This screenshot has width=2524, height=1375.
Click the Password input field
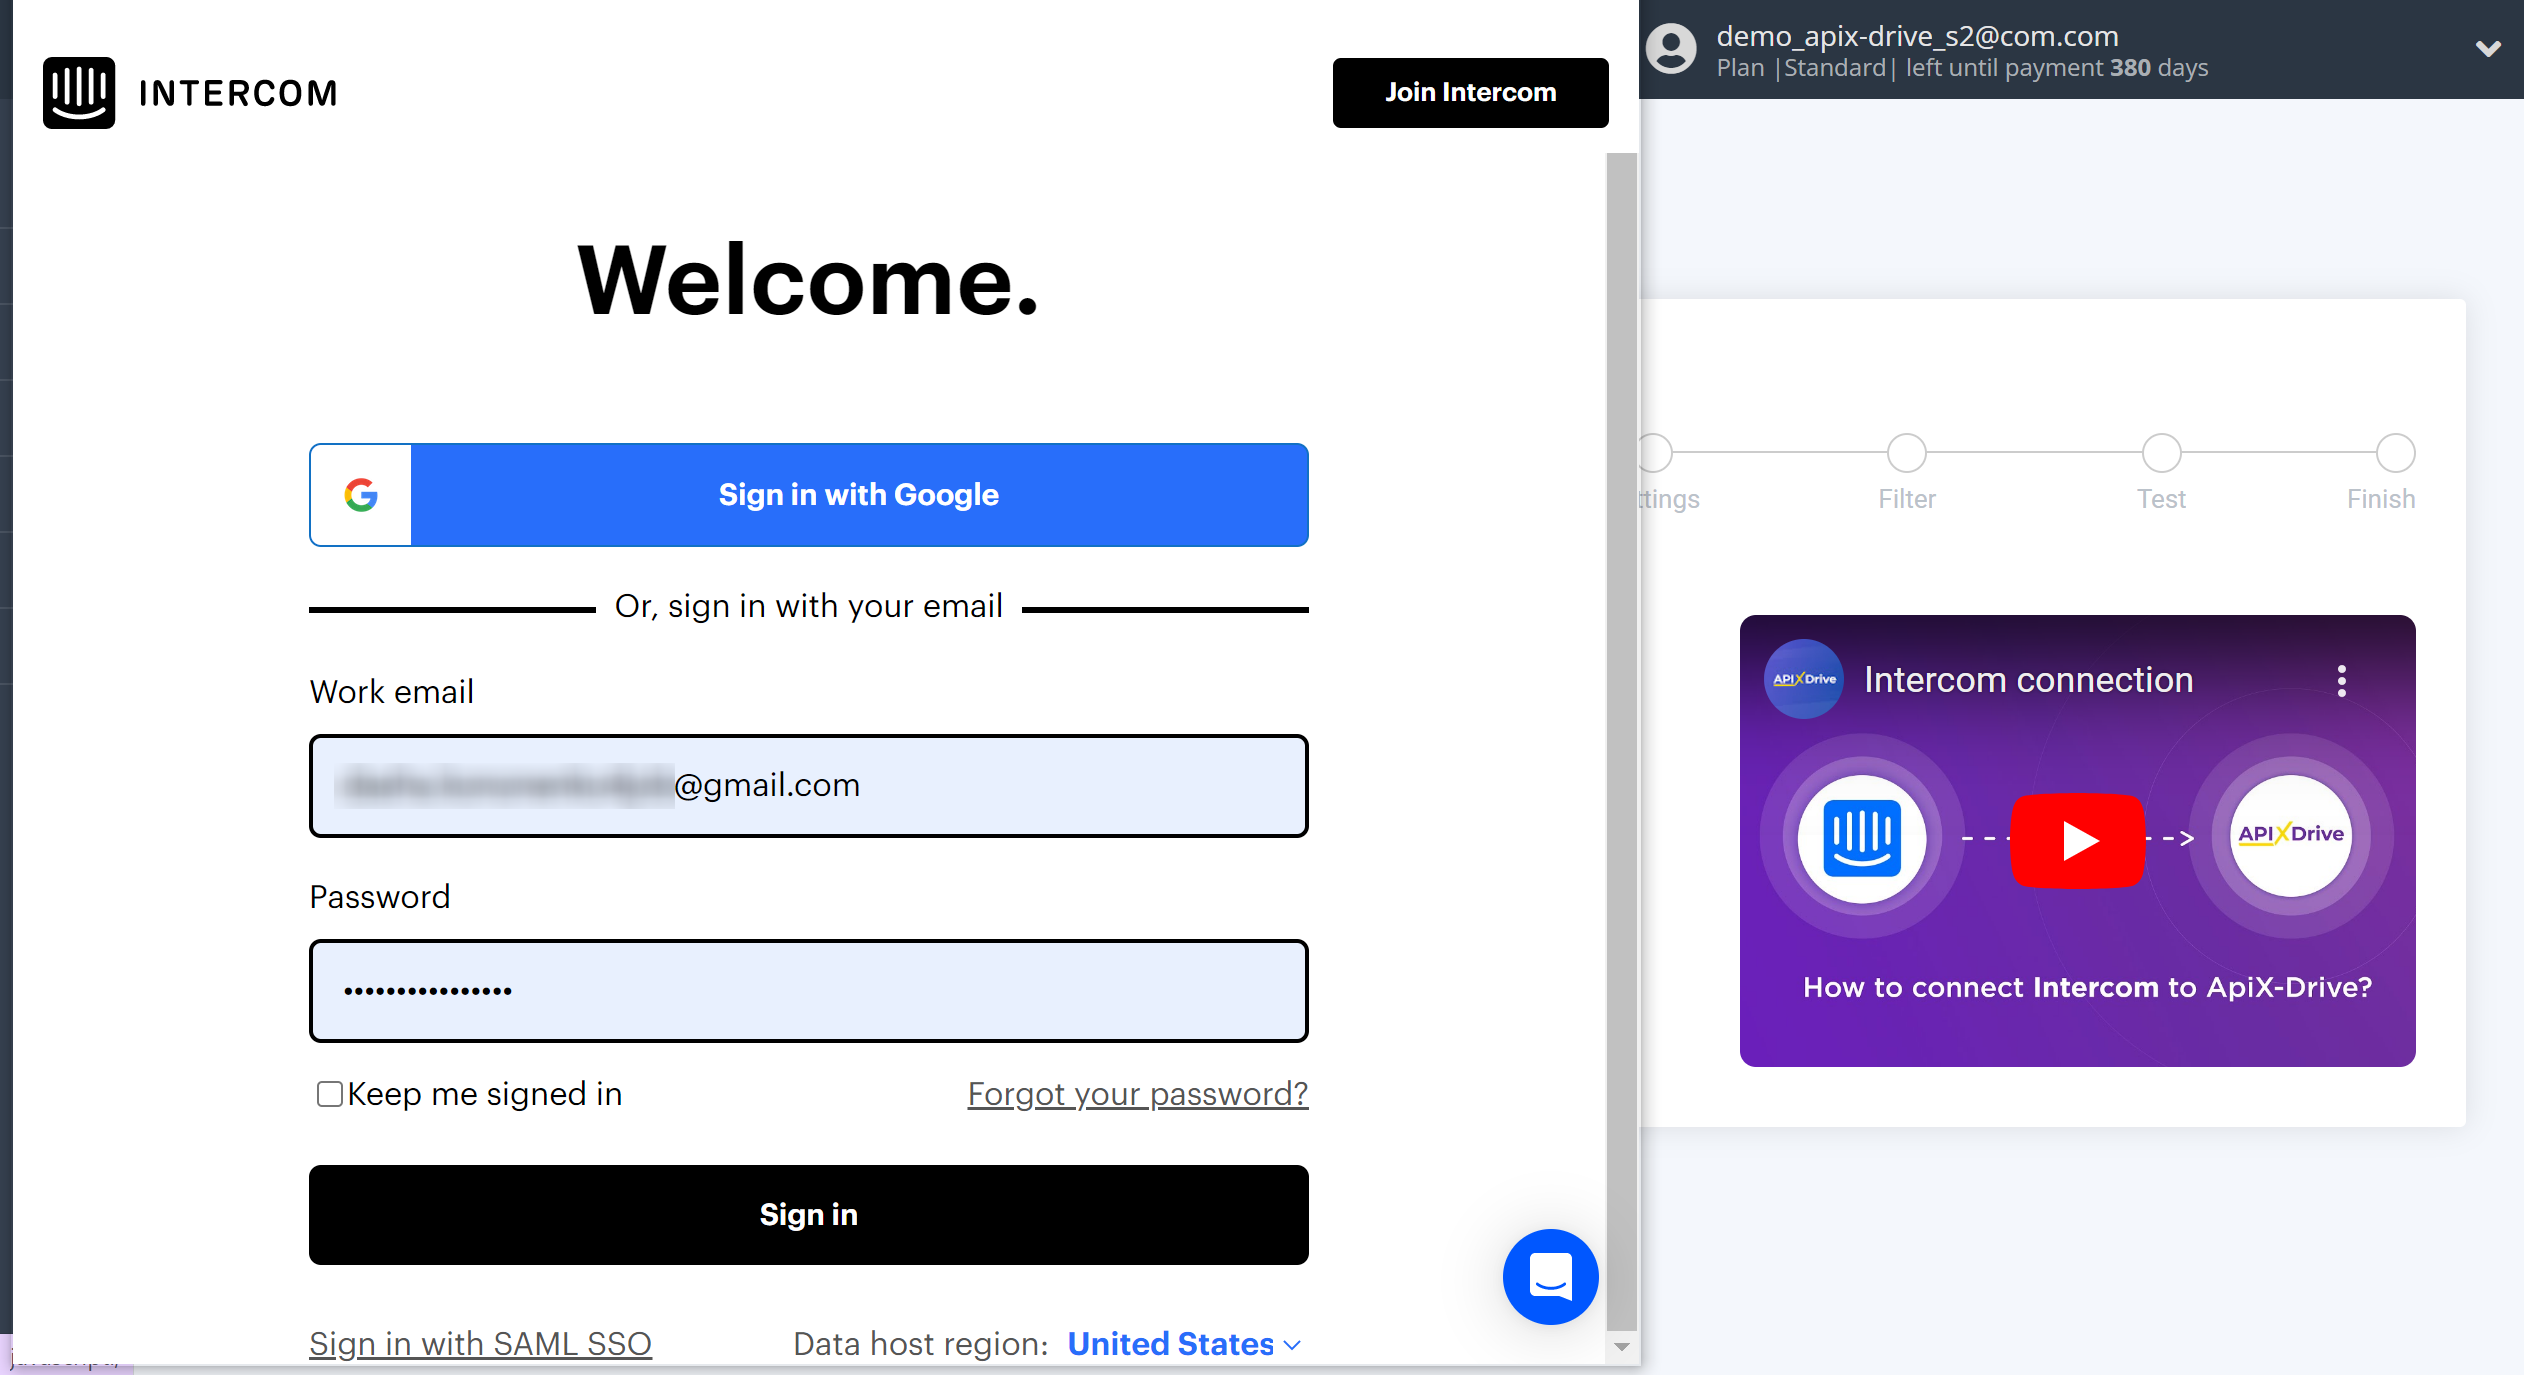[809, 991]
